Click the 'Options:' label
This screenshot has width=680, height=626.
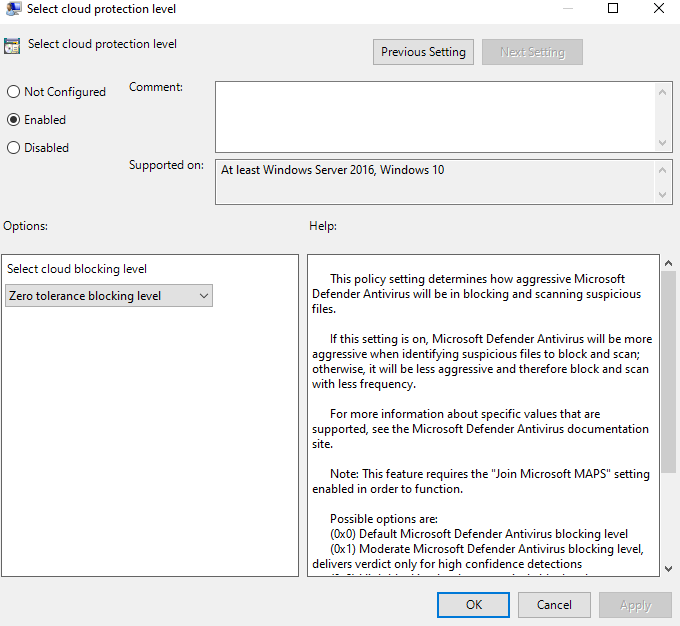[x=25, y=226]
